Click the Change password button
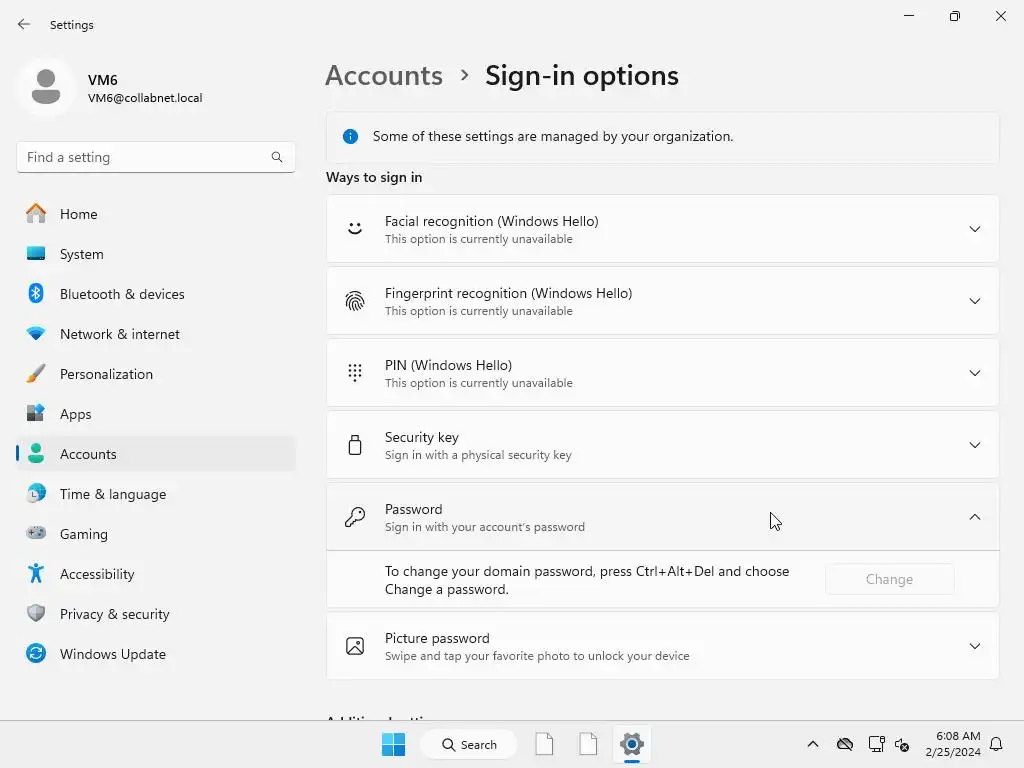The image size is (1024, 768). (889, 579)
